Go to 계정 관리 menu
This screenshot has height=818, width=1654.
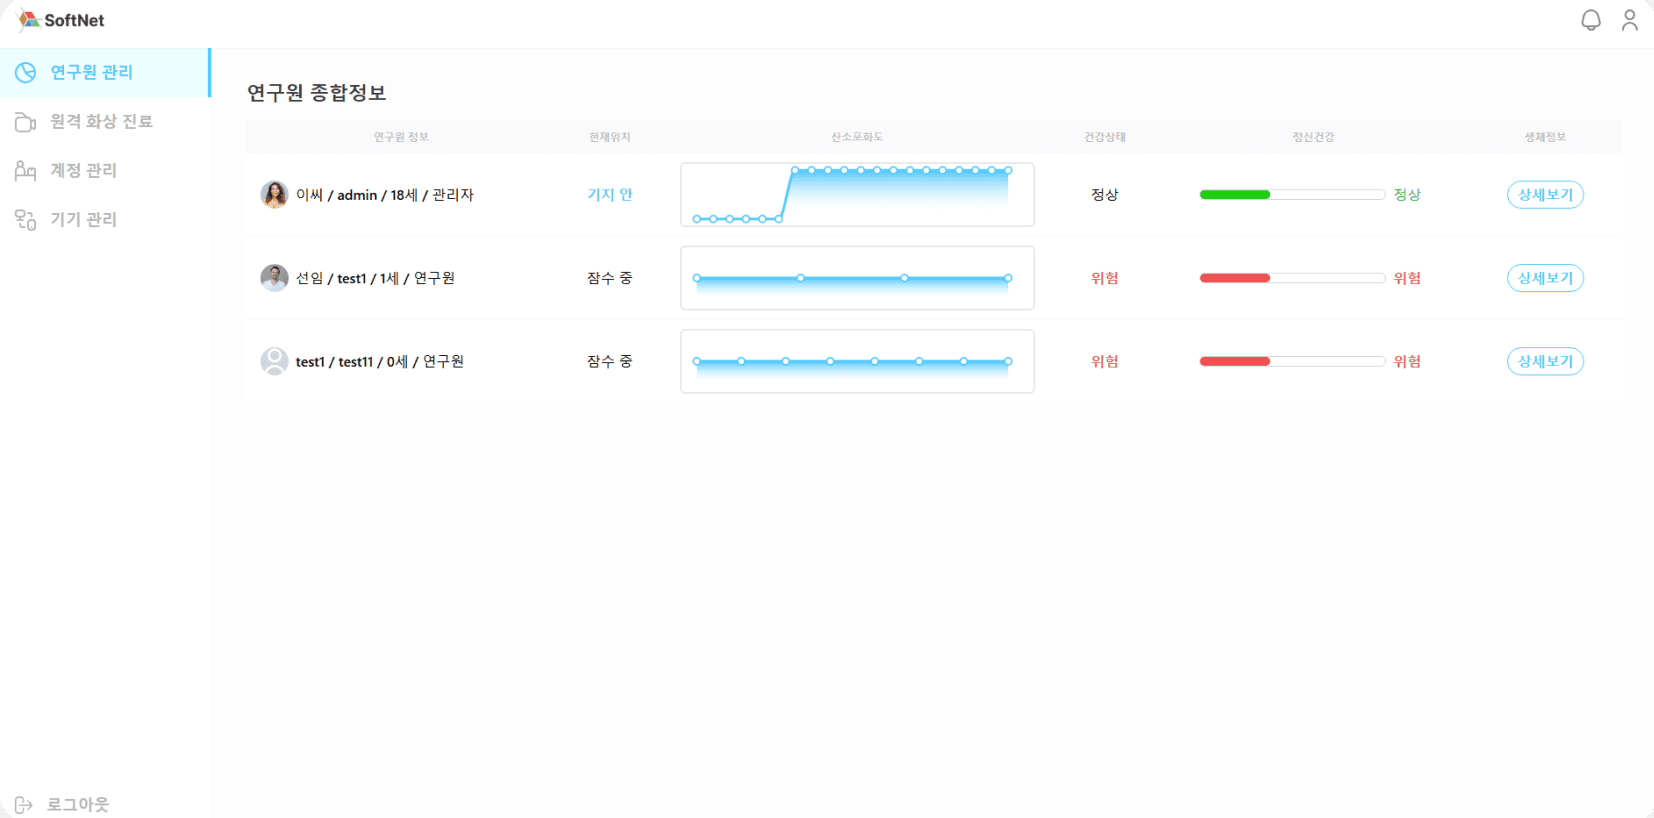tap(84, 170)
